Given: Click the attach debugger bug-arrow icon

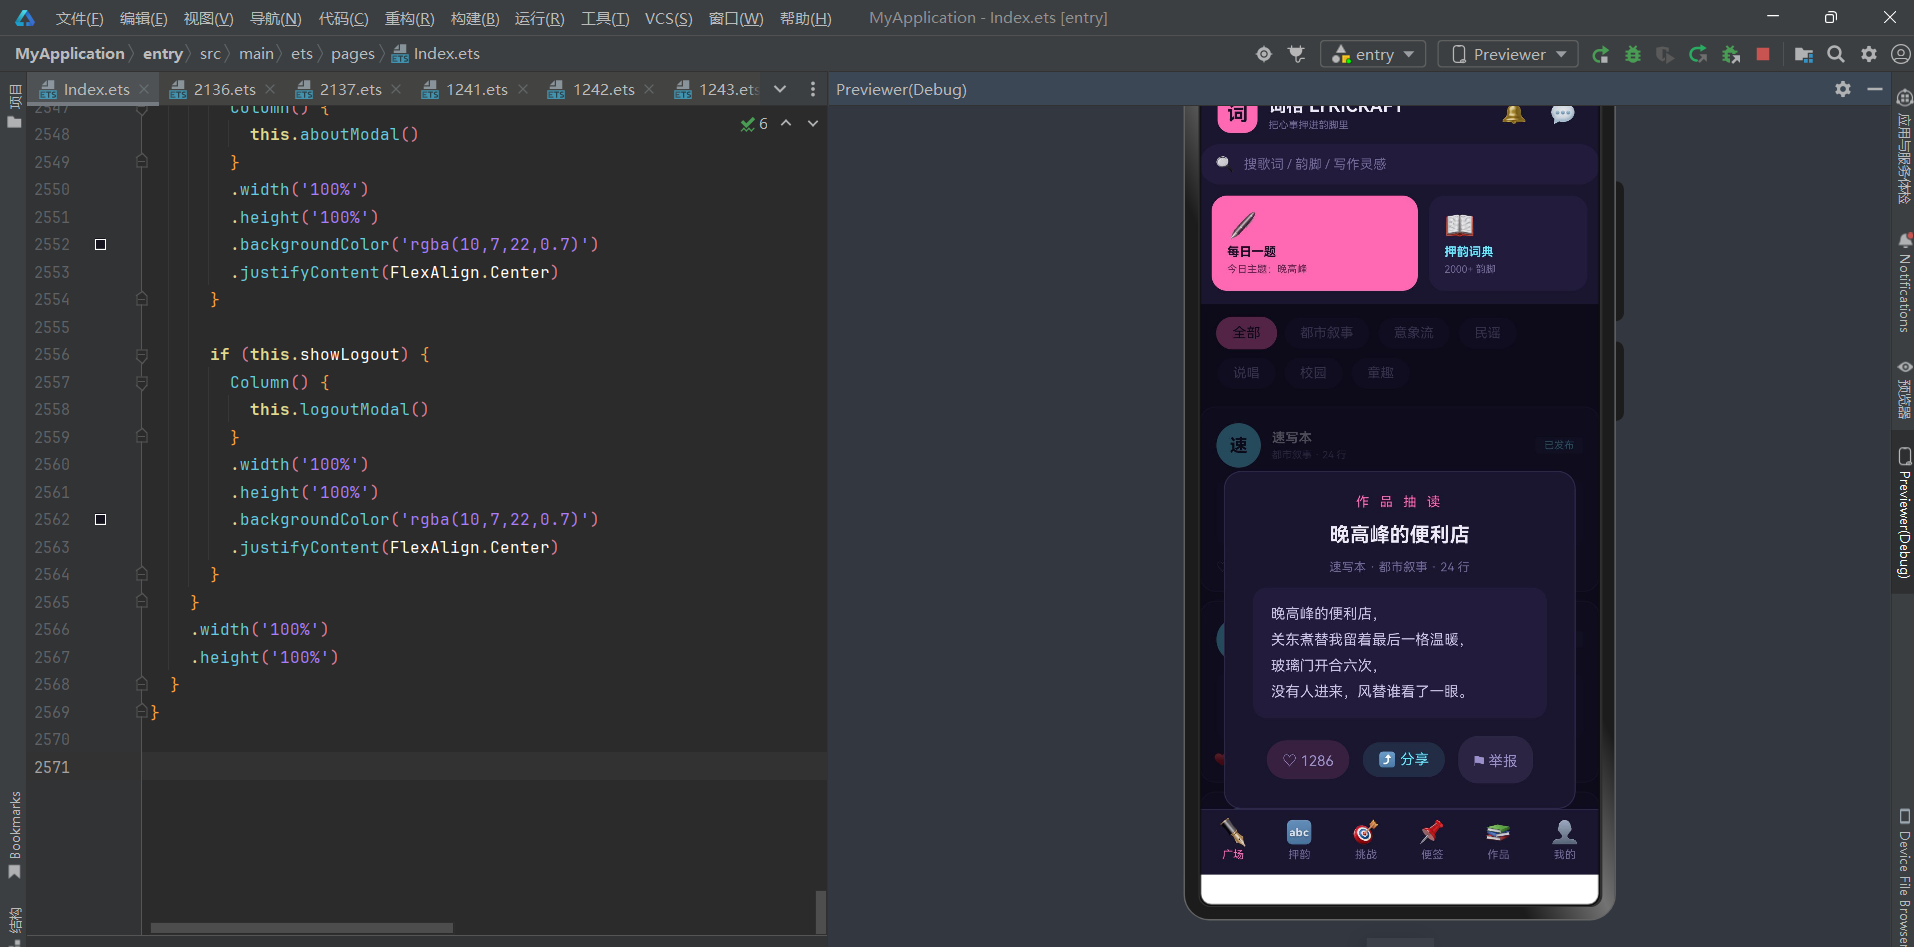Looking at the screenshot, I should point(1731,54).
